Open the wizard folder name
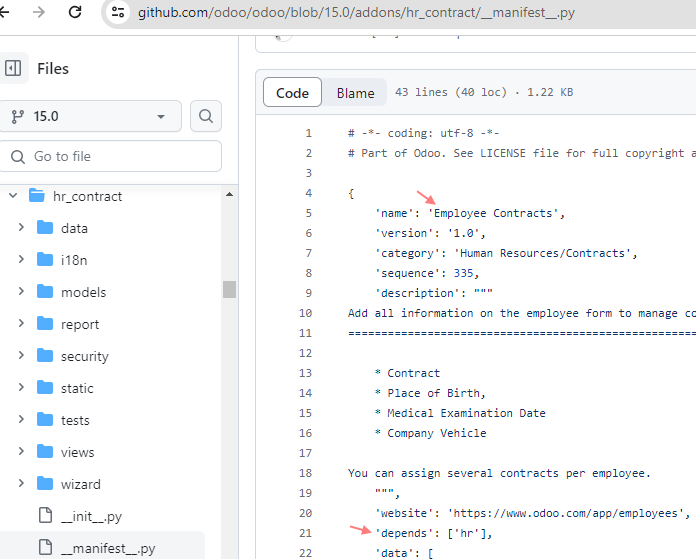This screenshot has height=559, width=696. click(81, 484)
